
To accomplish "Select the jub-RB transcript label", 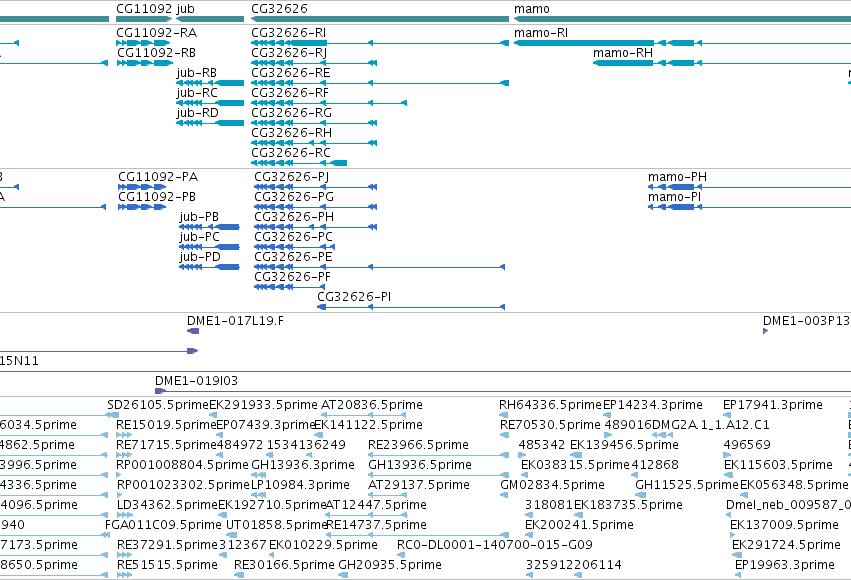I will [x=197, y=73].
